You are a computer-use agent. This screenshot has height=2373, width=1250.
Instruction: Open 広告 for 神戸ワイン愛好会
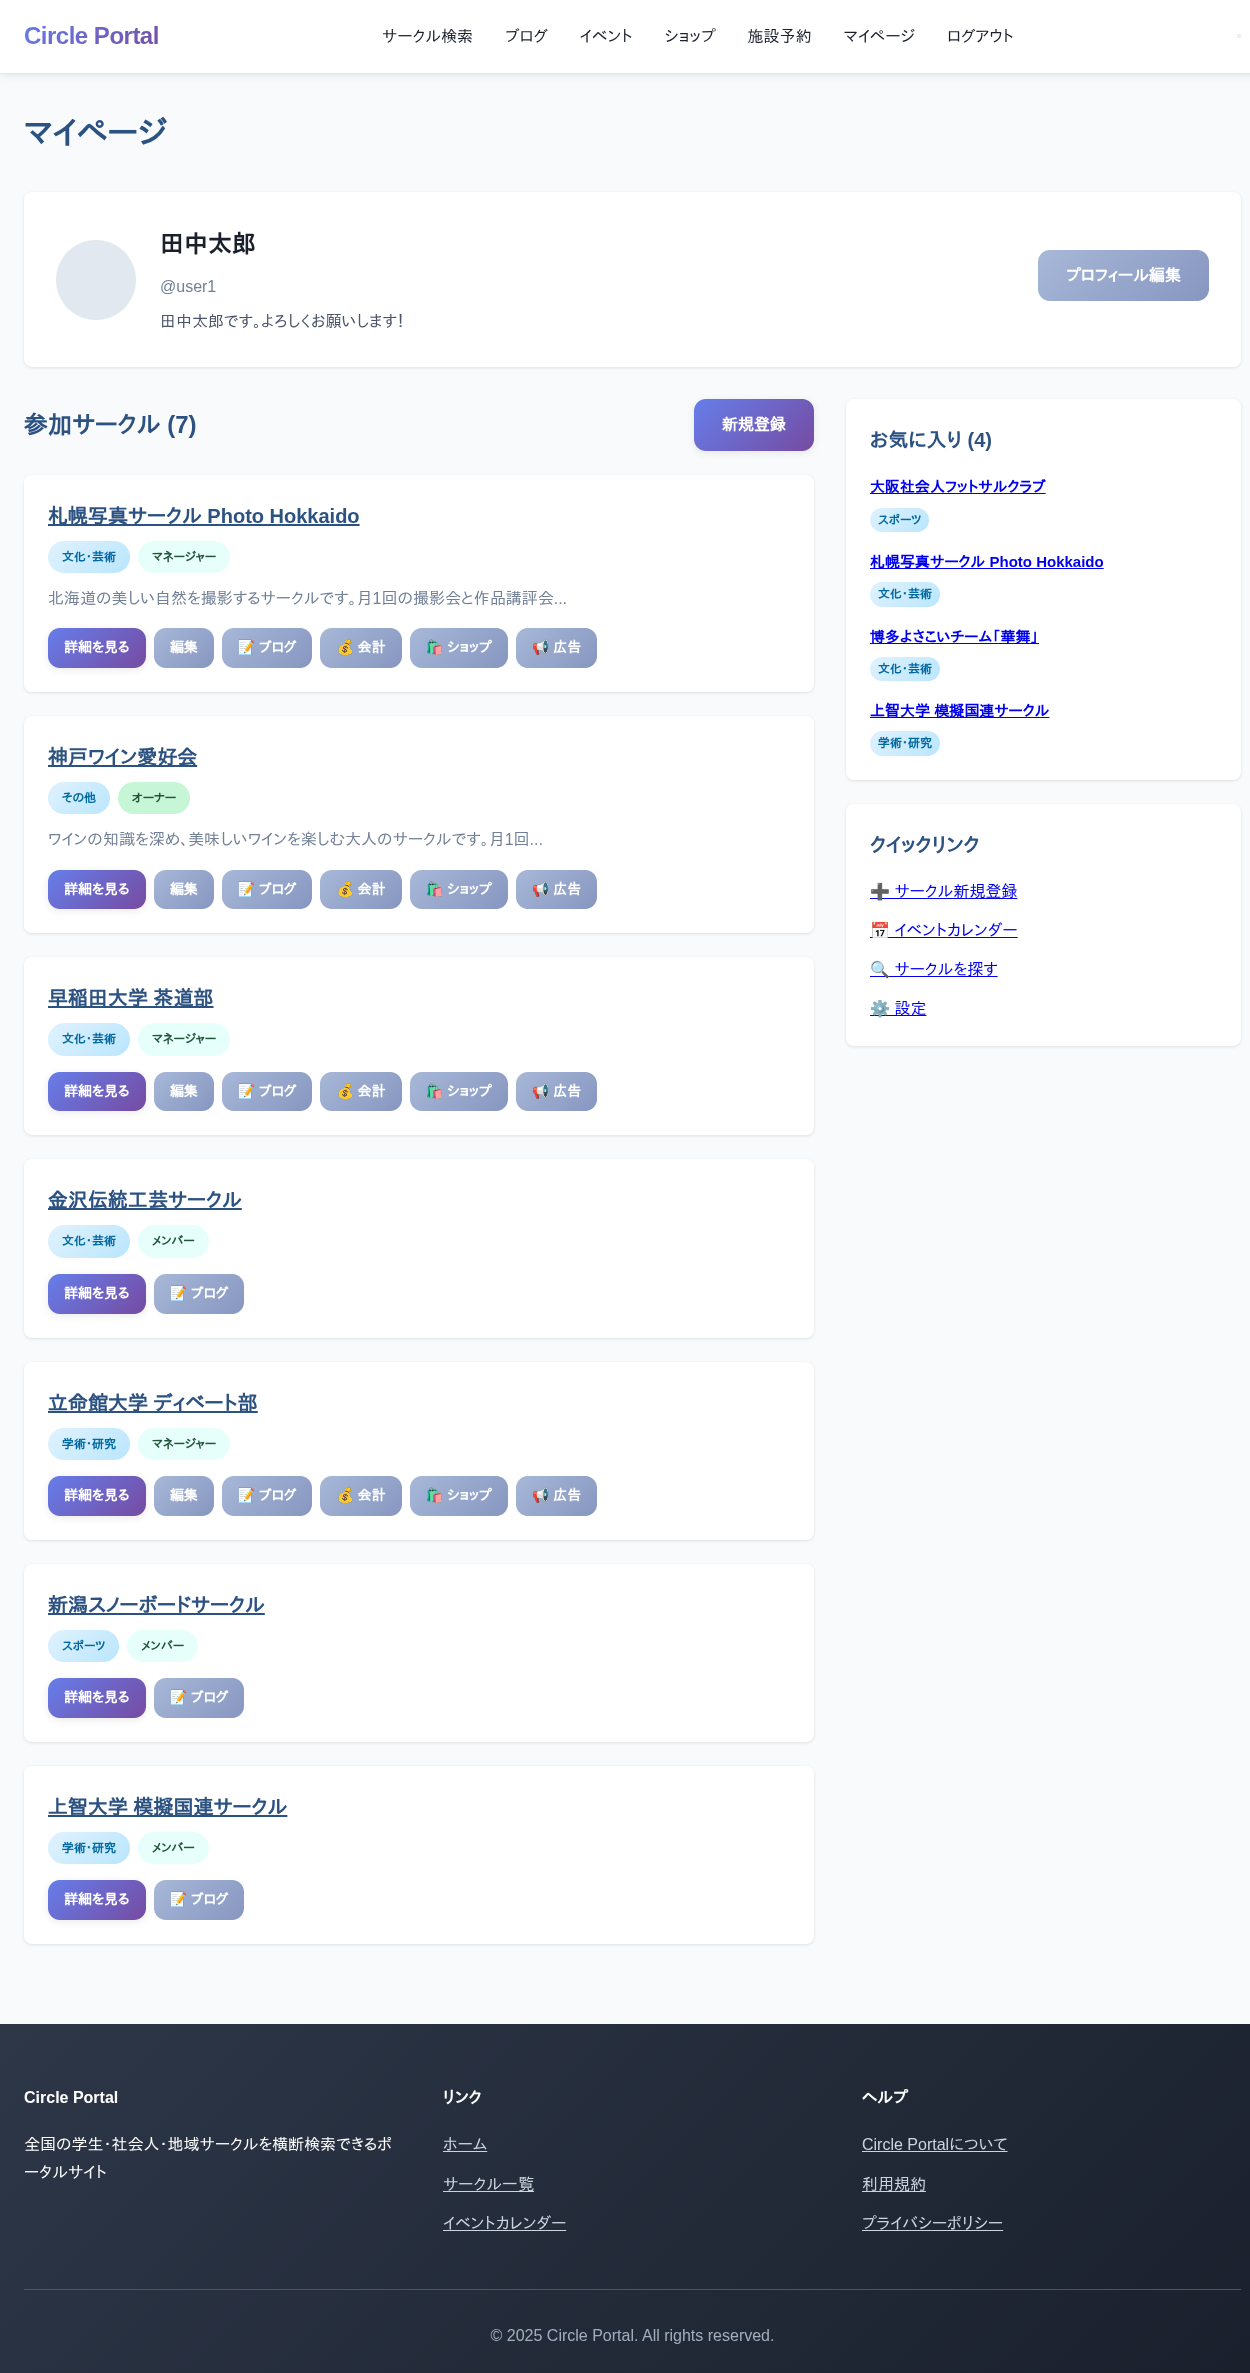556,890
